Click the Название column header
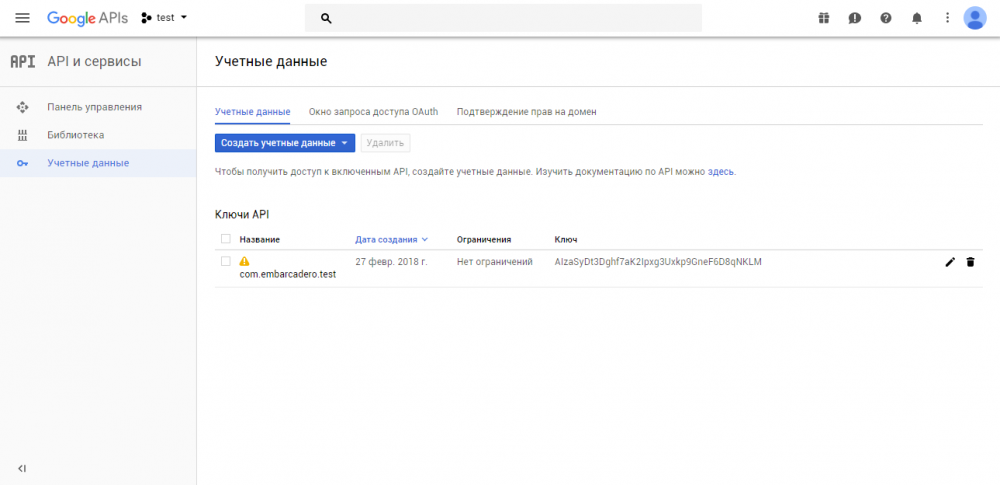Viewport: 1000px width, 485px height. click(x=260, y=239)
